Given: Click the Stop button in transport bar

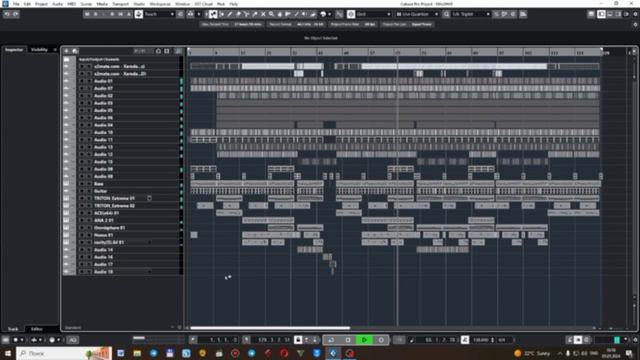Looking at the screenshot, I should 348,340.
